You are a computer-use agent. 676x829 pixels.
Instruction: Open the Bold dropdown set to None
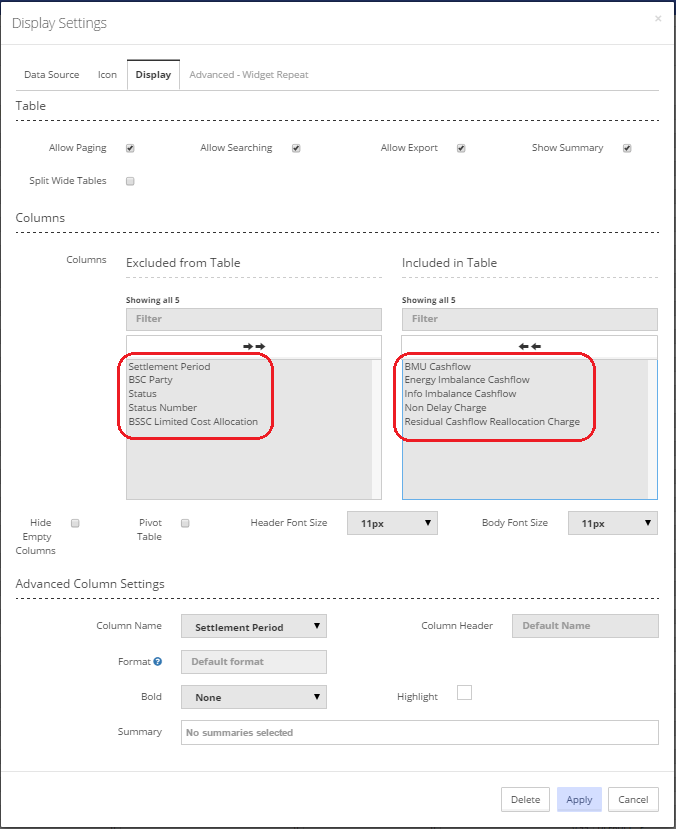tap(254, 697)
